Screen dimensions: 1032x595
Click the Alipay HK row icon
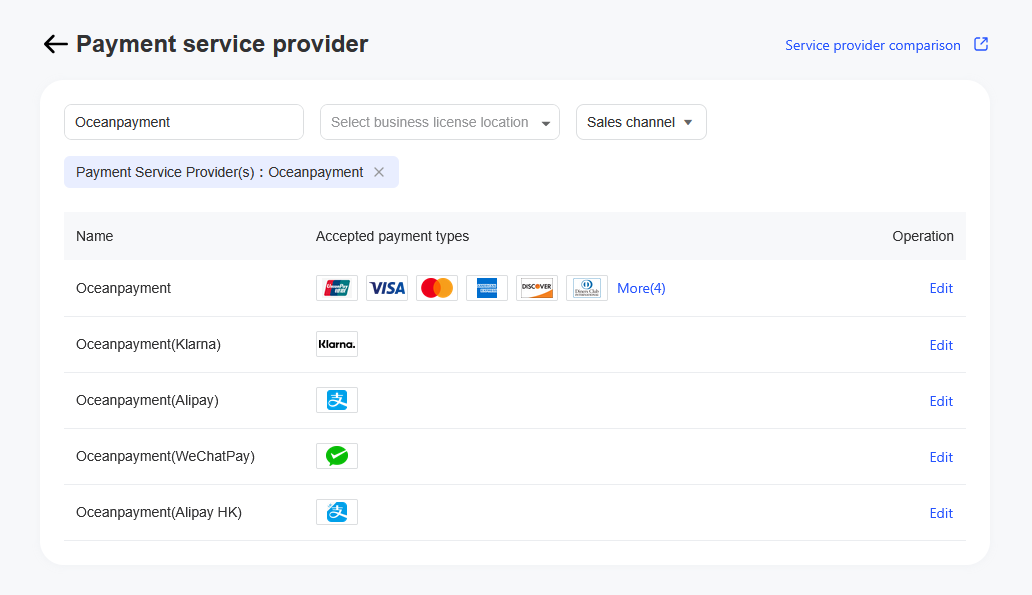click(x=336, y=512)
